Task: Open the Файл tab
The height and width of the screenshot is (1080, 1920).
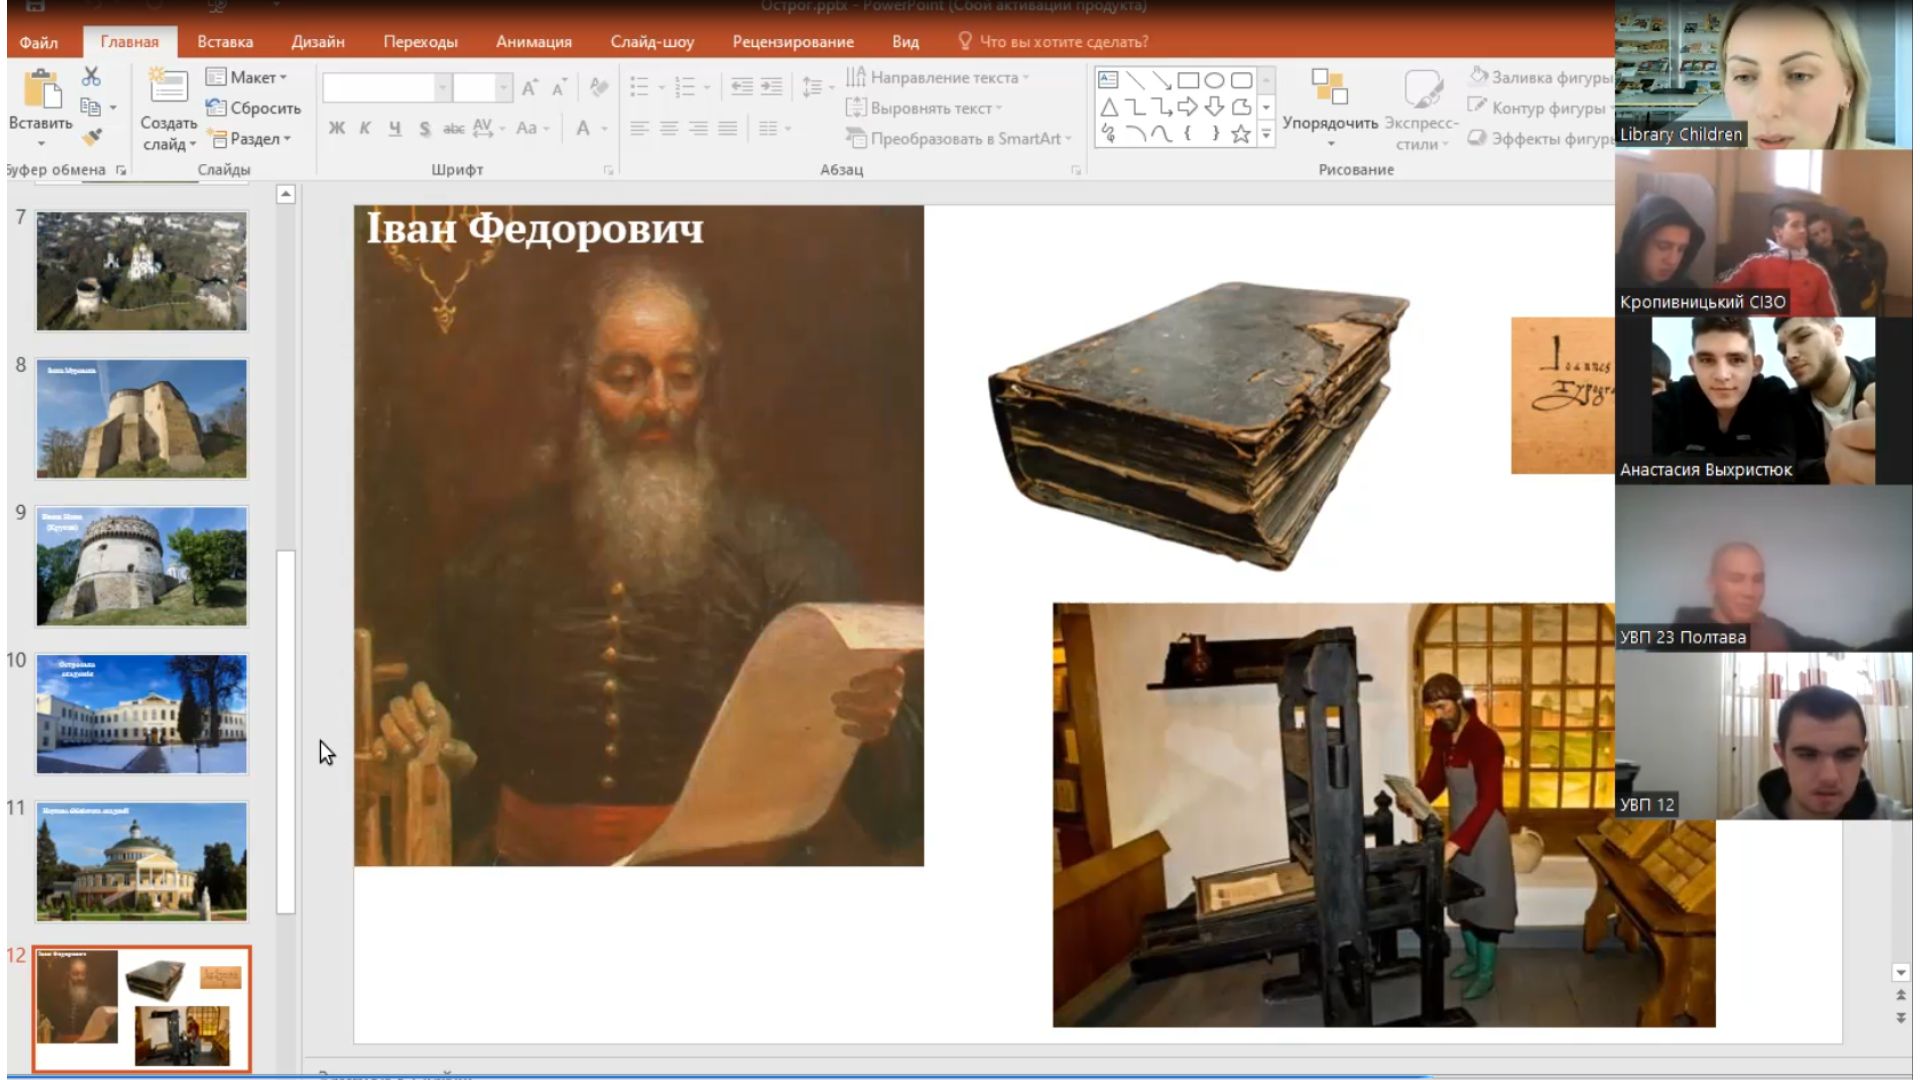Action: pyautogui.click(x=38, y=41)
